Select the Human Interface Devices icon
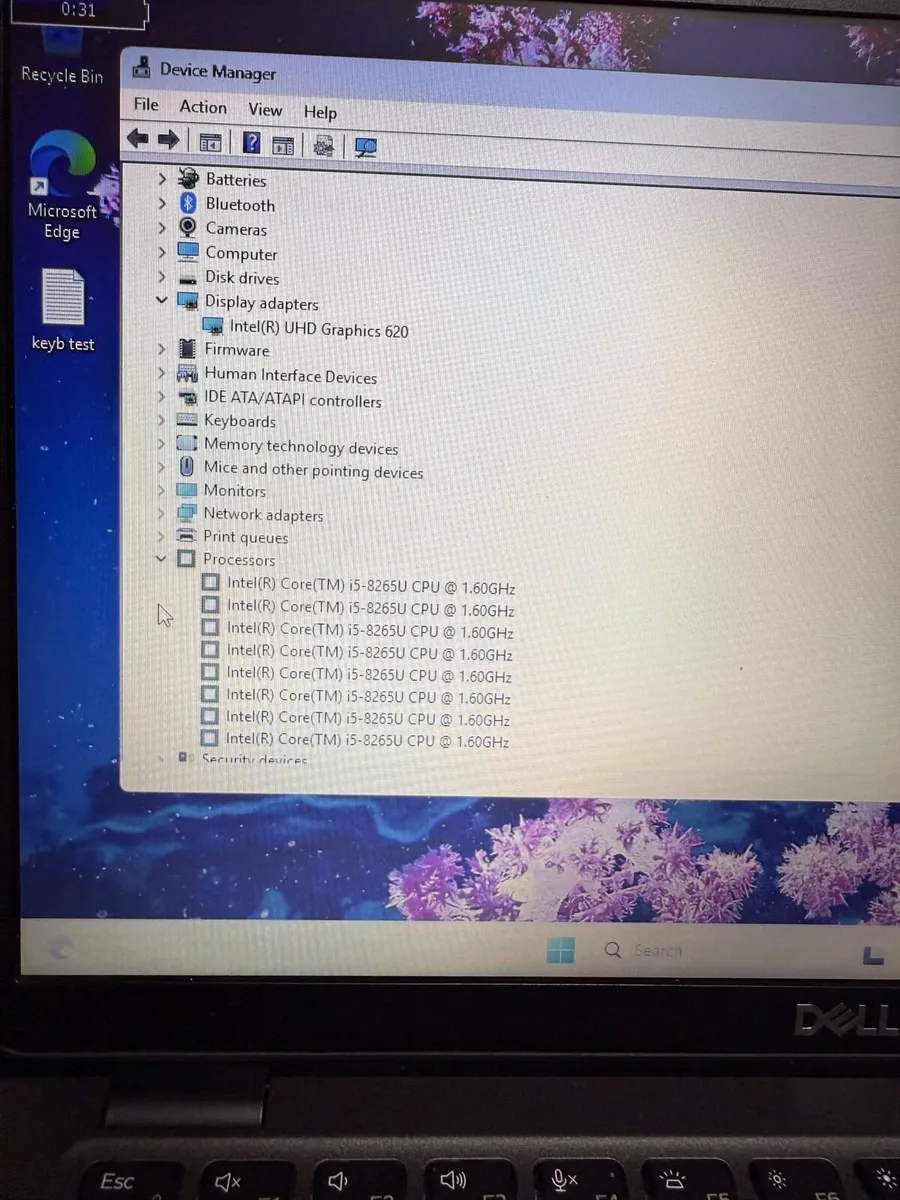The width and height of the screenshot is (900, 1200). coord(187,374)
